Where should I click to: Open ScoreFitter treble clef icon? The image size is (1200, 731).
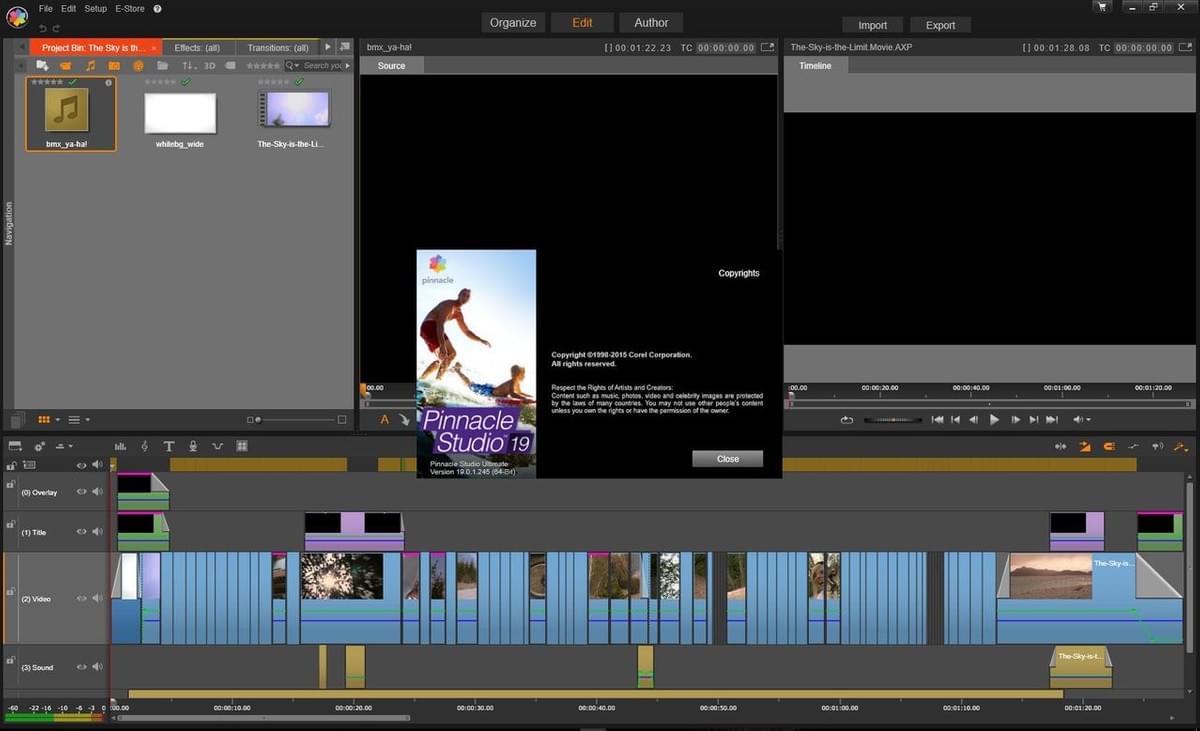coord(145,446)
